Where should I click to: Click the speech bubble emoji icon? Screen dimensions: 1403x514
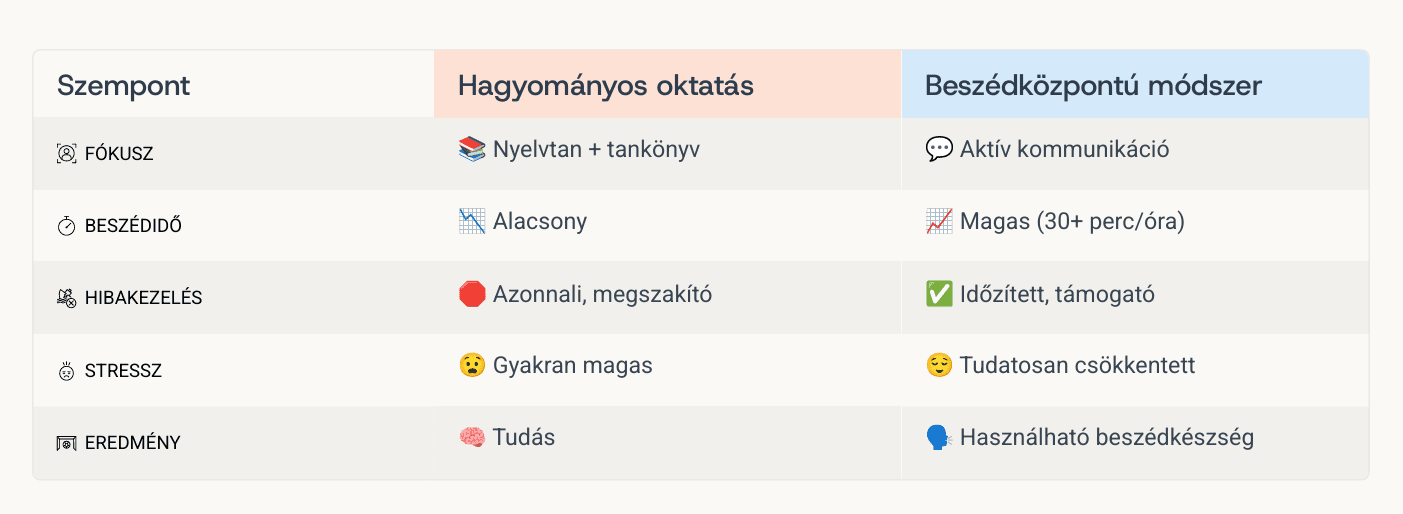(x=939, y=150)
